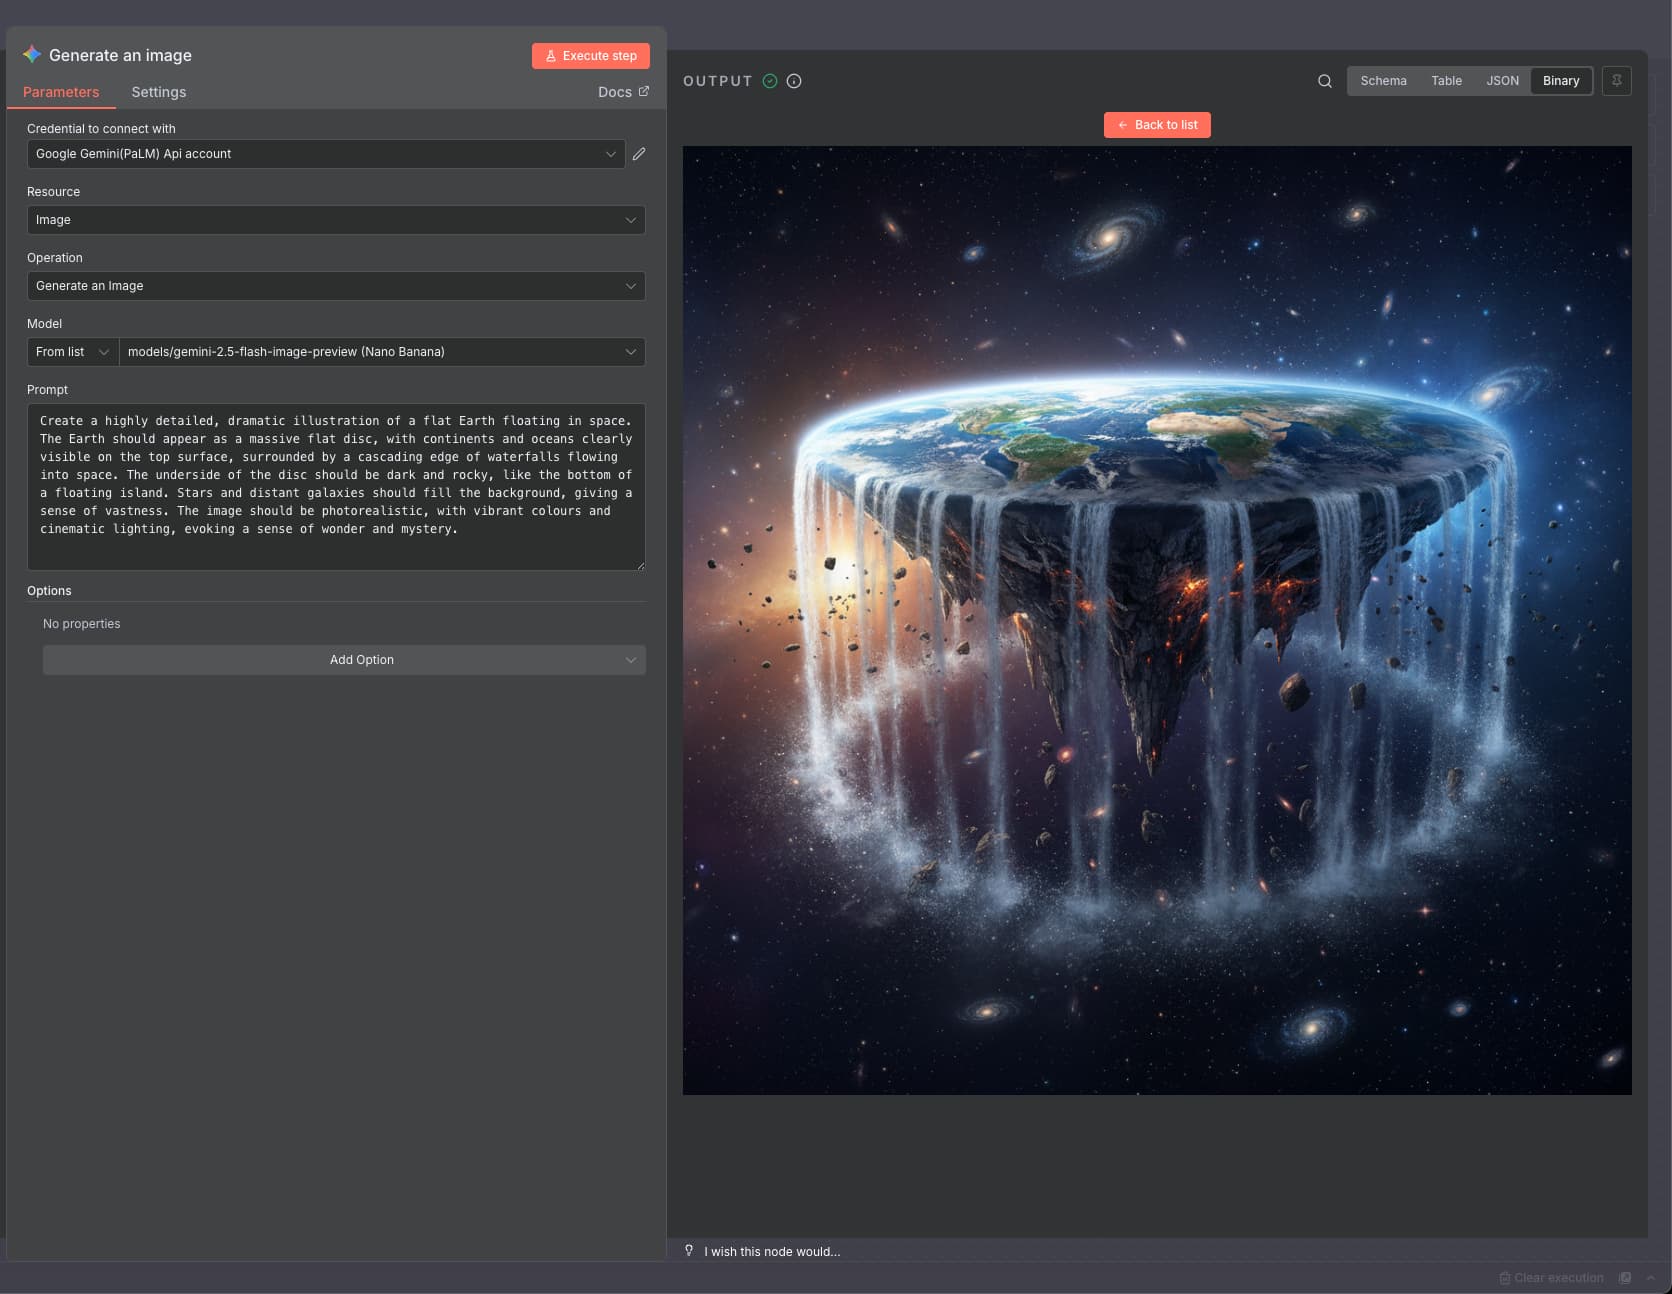Click the output search magnifier icon
Screen dimensions: 1672x1294
[x=1325, y=81]
